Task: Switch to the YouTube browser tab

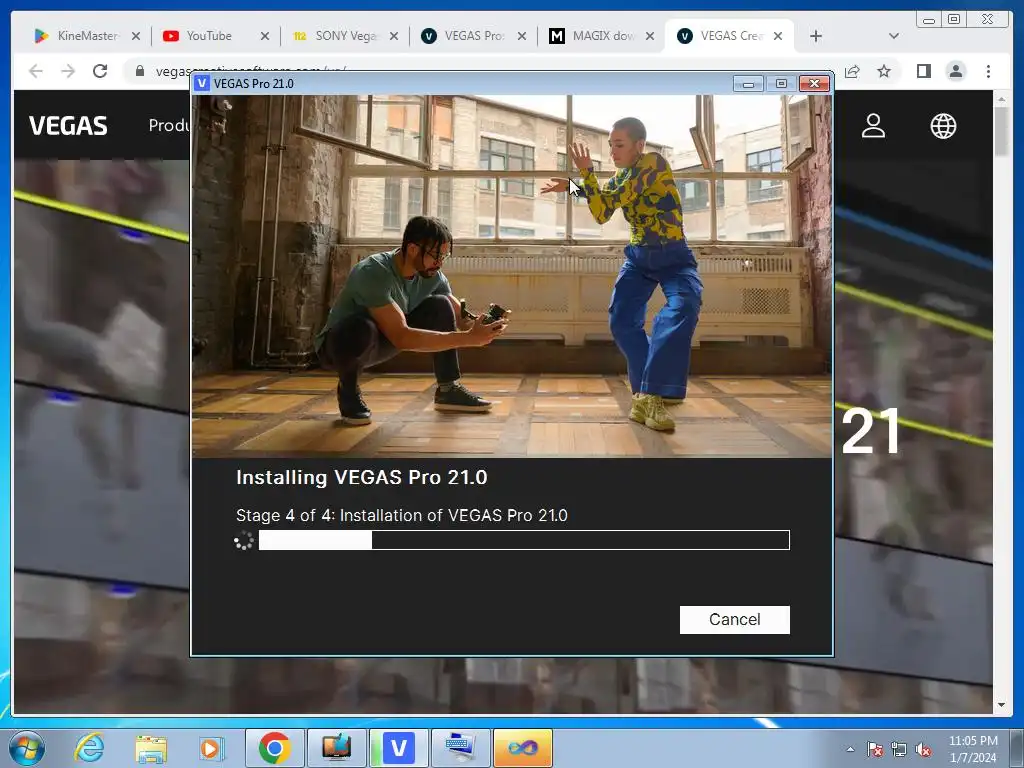Action: coord(208,36)
